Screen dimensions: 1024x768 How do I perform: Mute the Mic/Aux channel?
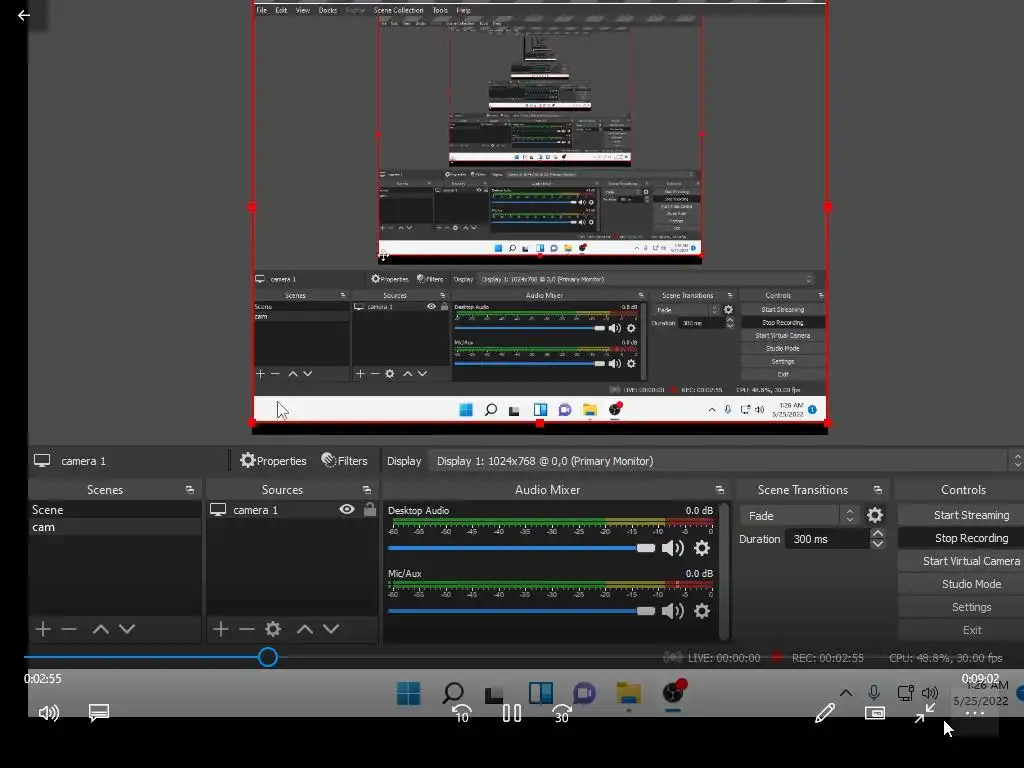[x=673, y=611]
